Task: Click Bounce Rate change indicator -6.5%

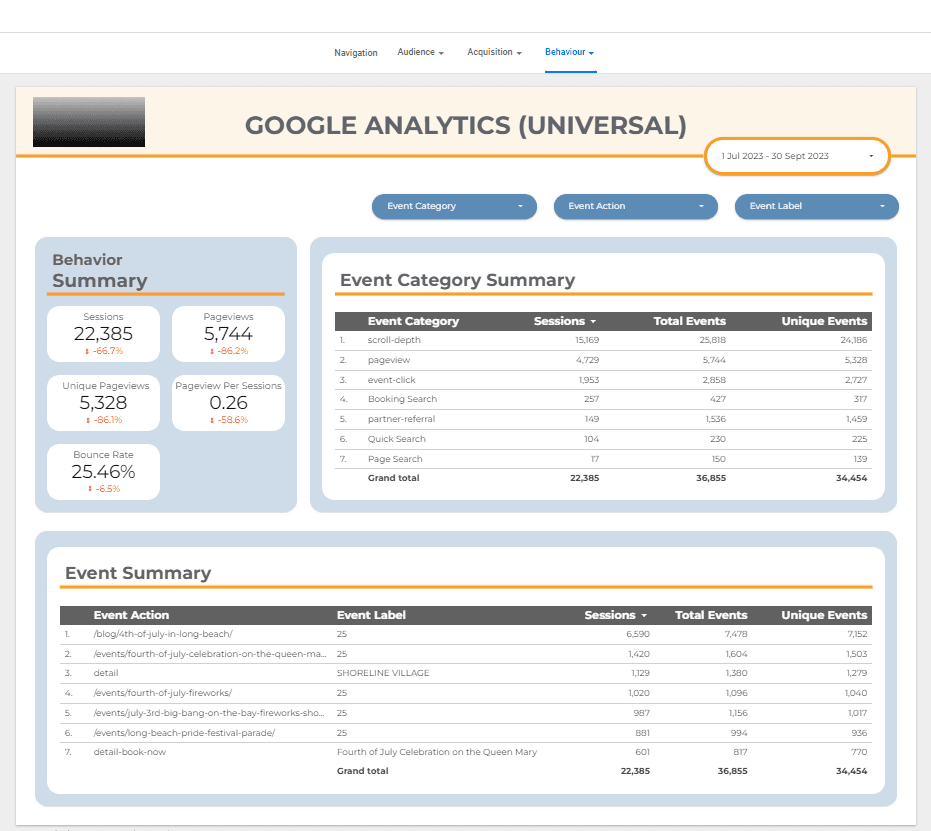Action: tap(104, 489)
